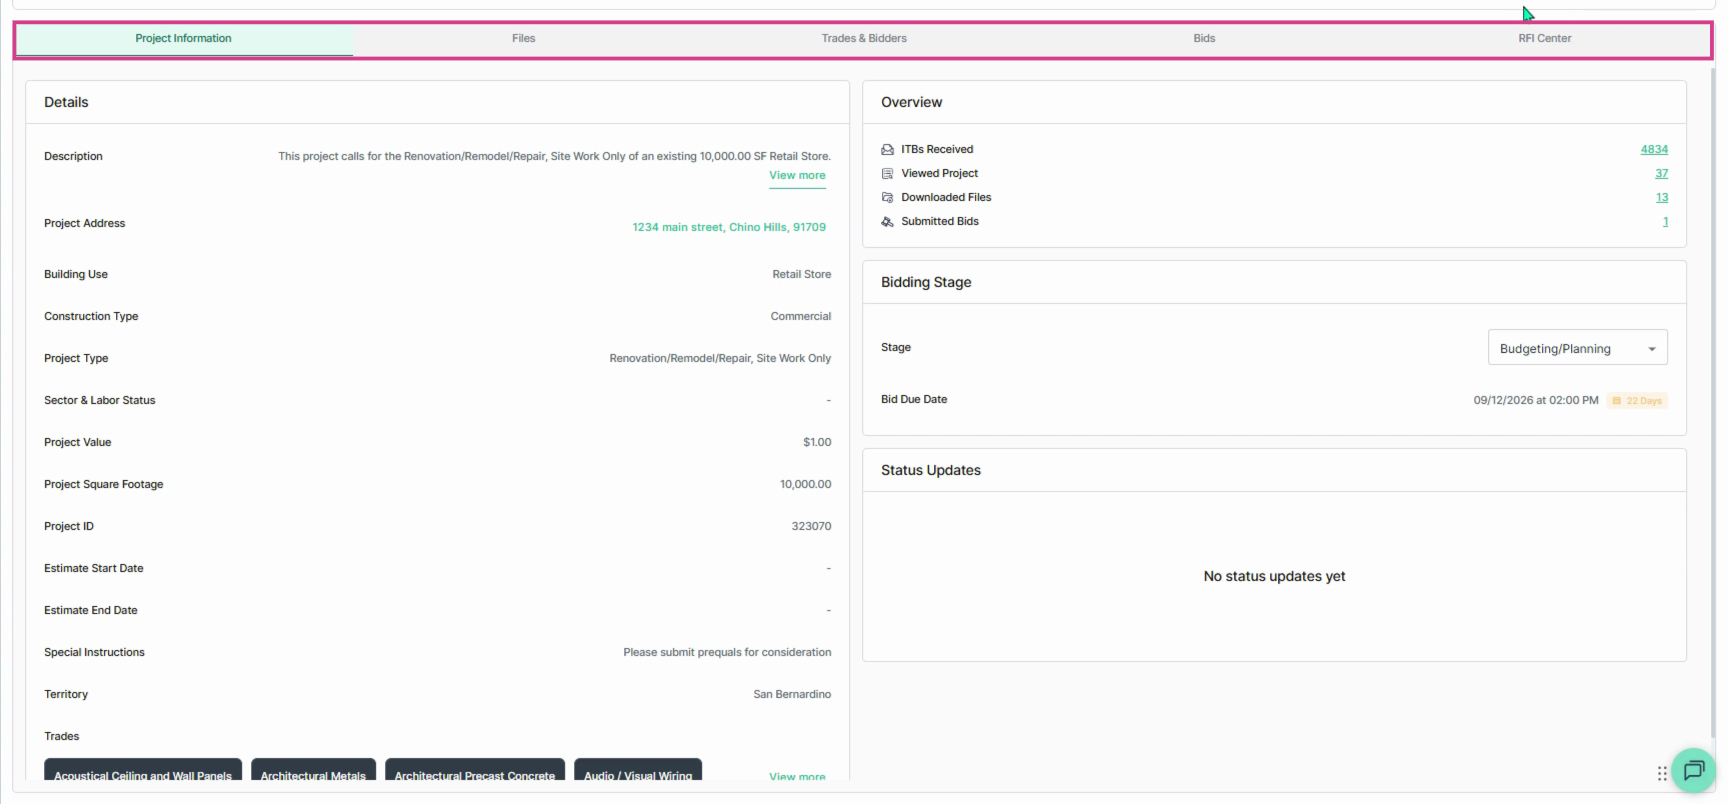Select the Architectural Precast Concrete trade tag
This screenshot has width=1728, height=804.
click(x=475, y=770)
